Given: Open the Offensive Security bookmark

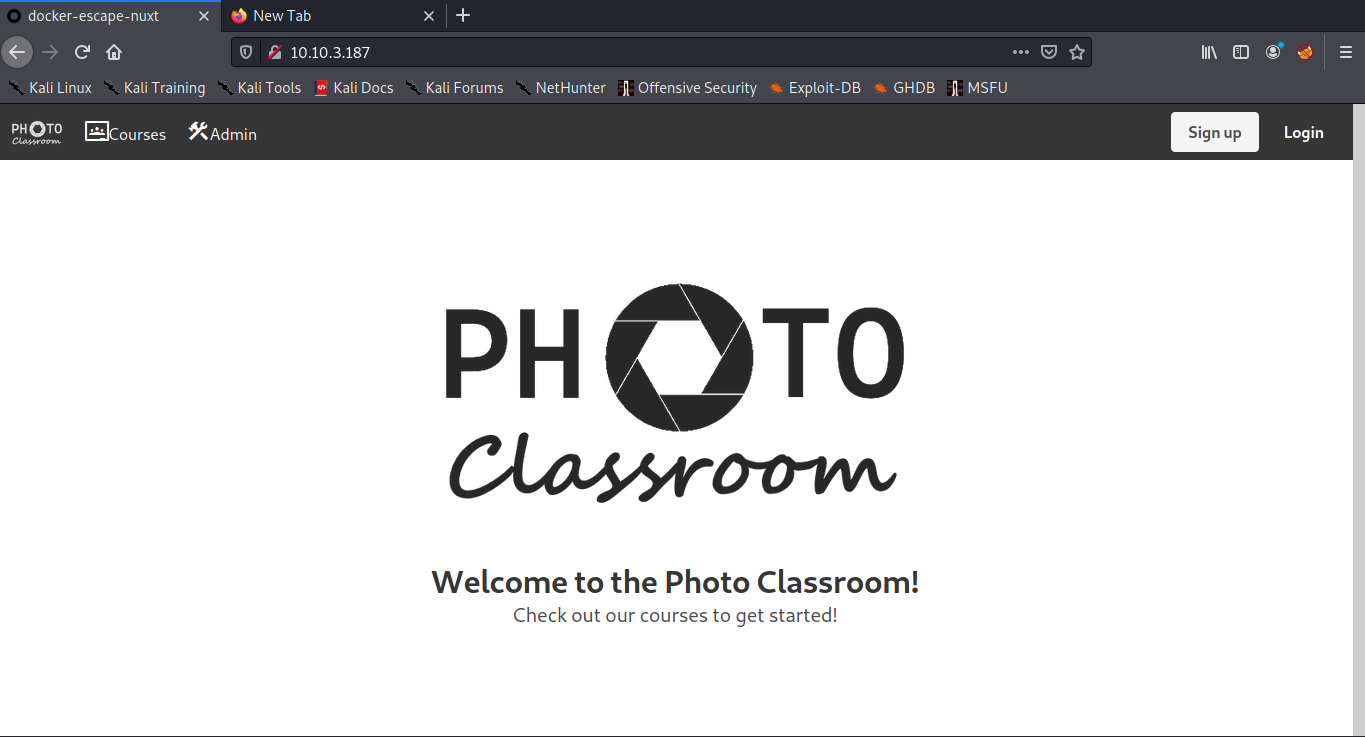Looking at the screenshot, I should pos(687,88).
